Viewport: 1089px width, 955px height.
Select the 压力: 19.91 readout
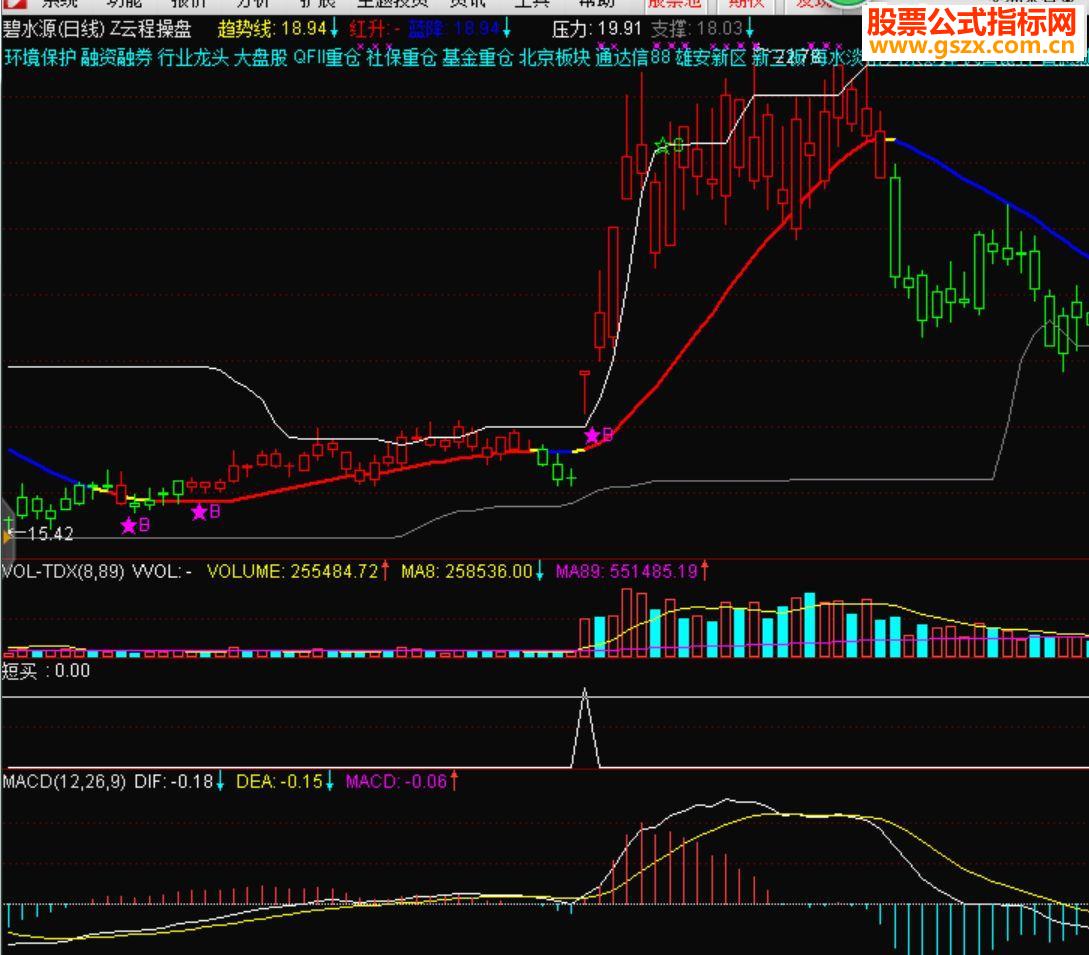click(597, 29)
